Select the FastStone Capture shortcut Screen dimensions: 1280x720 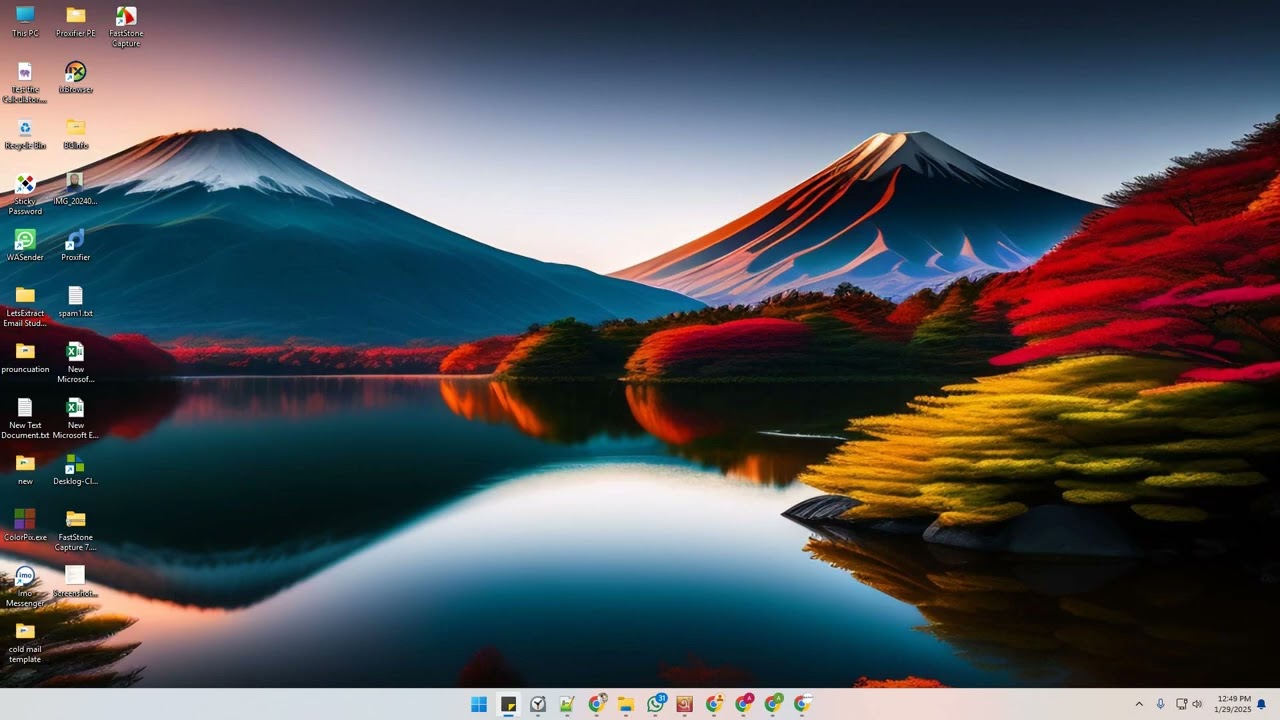126,26
